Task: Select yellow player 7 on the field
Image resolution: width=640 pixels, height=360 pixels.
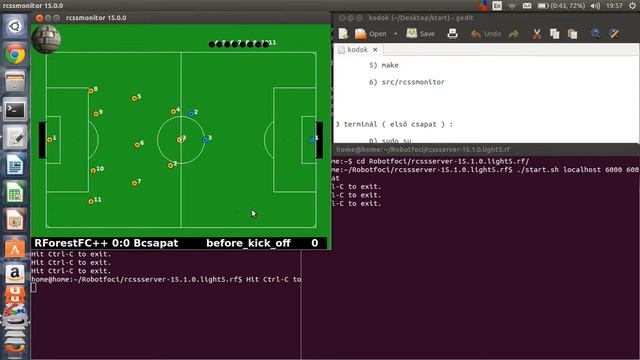Action: point(134,183)
